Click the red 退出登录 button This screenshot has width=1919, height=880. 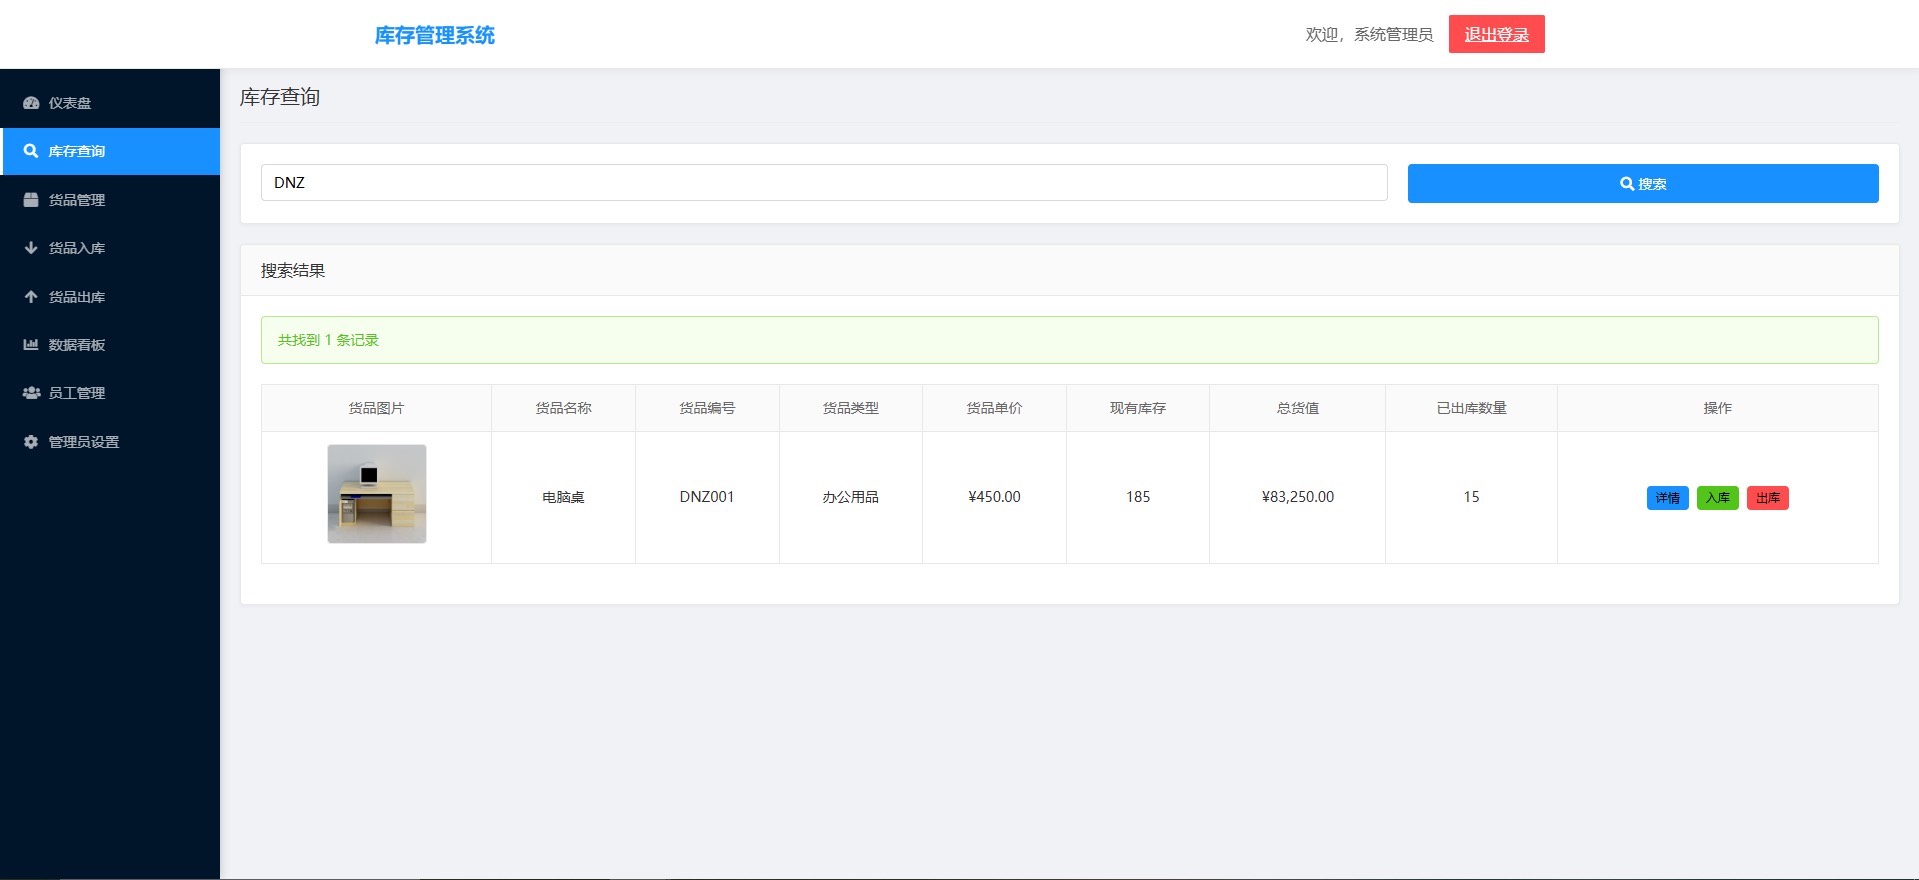point(1496,34)
